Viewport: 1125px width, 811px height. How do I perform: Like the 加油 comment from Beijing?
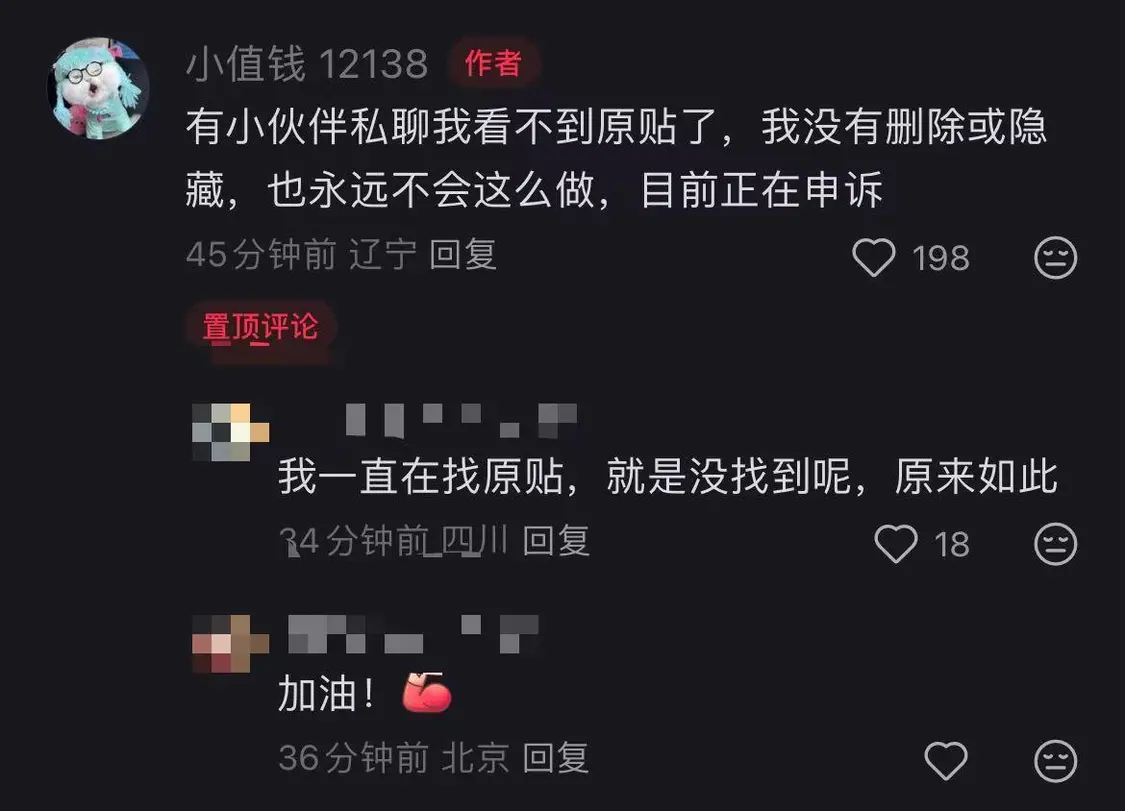pos(946,760)
